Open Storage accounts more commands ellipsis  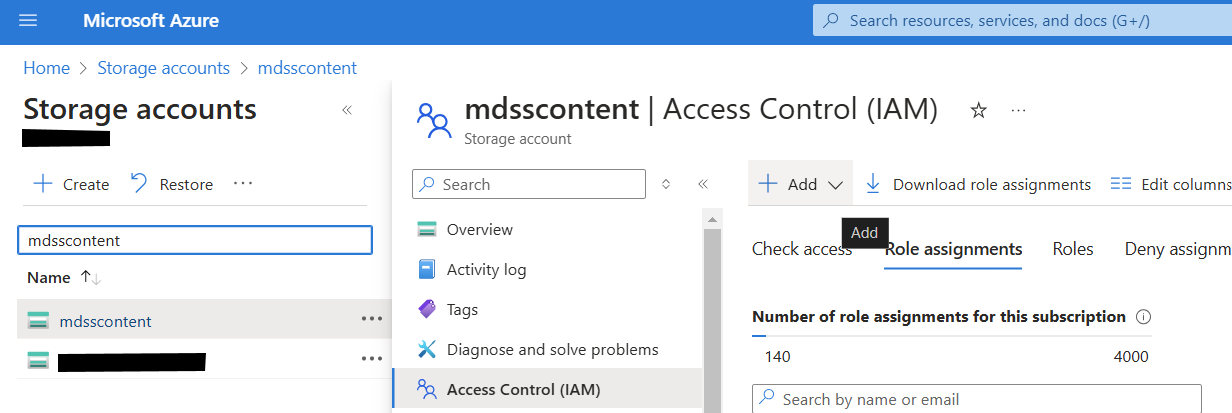(243, 184)
